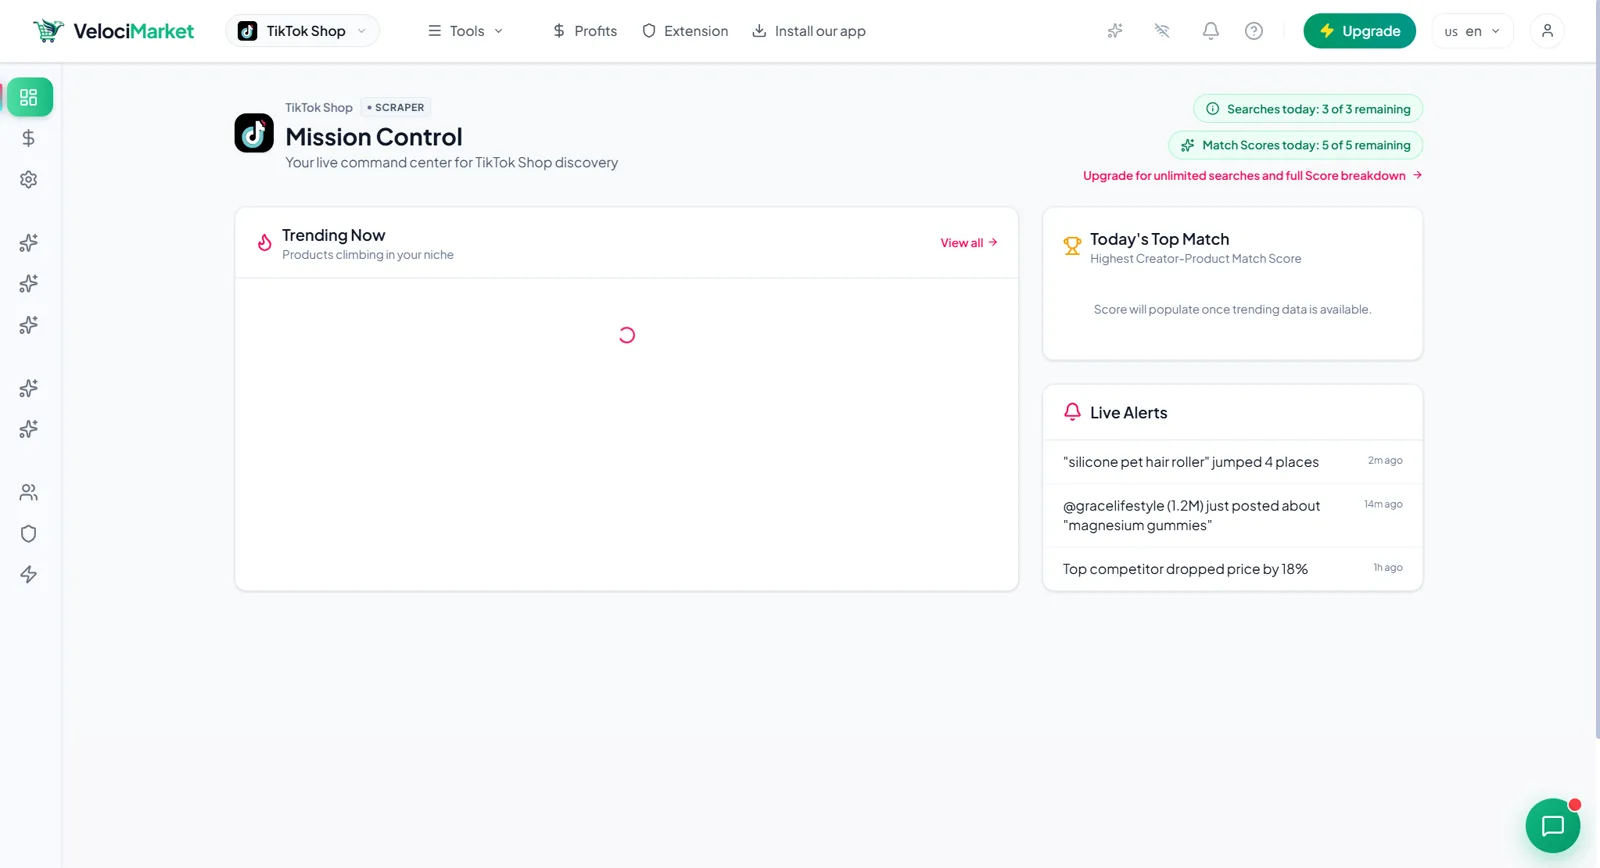
Task: Click Upgrade for unlimited searches link
Action: pos(1252,176)
